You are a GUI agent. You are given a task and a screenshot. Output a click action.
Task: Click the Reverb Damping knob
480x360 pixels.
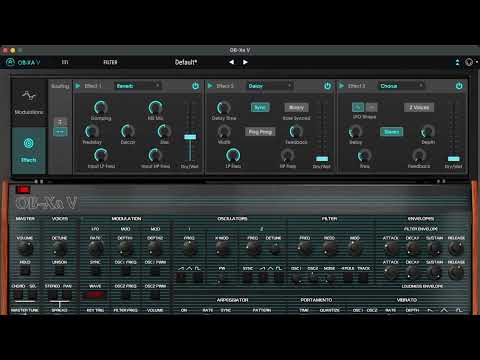(100, 107)
